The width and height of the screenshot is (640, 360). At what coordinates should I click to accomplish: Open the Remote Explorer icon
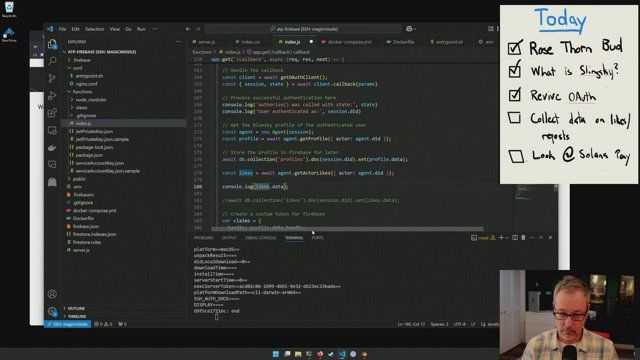tap(52, 130)
